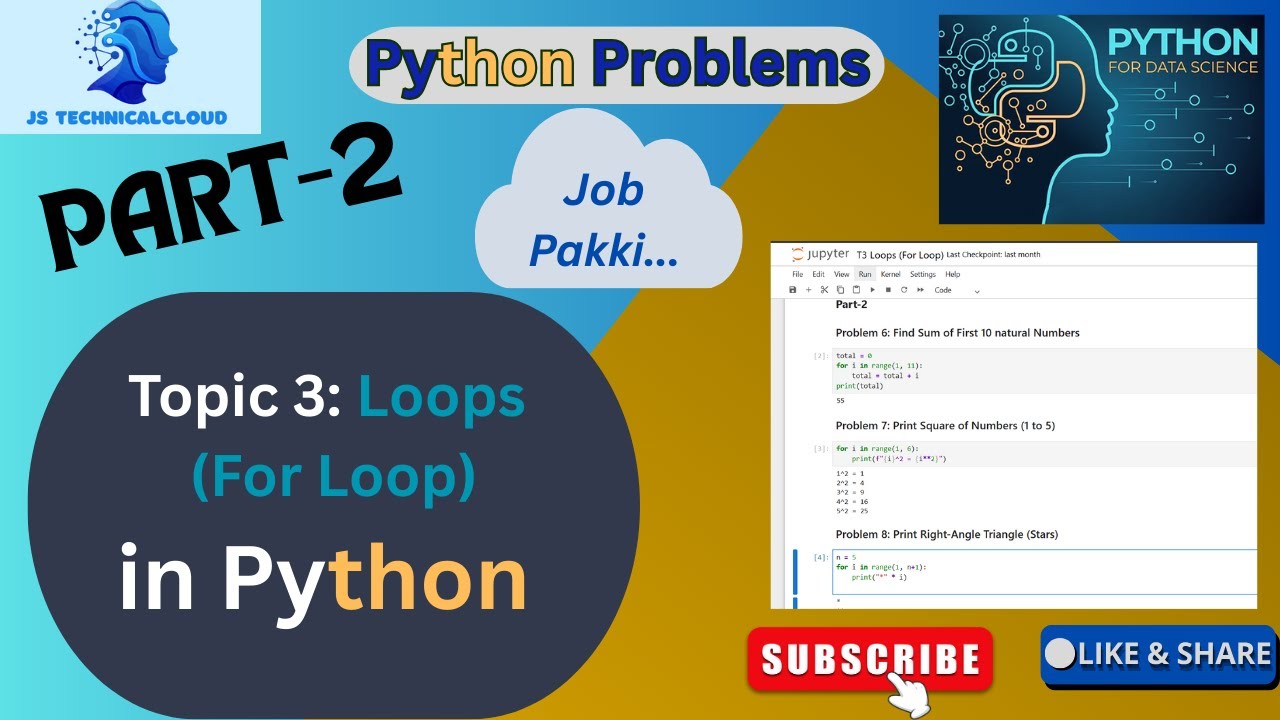Click the Last Checkpoint: last month text

tap(993, 255)
